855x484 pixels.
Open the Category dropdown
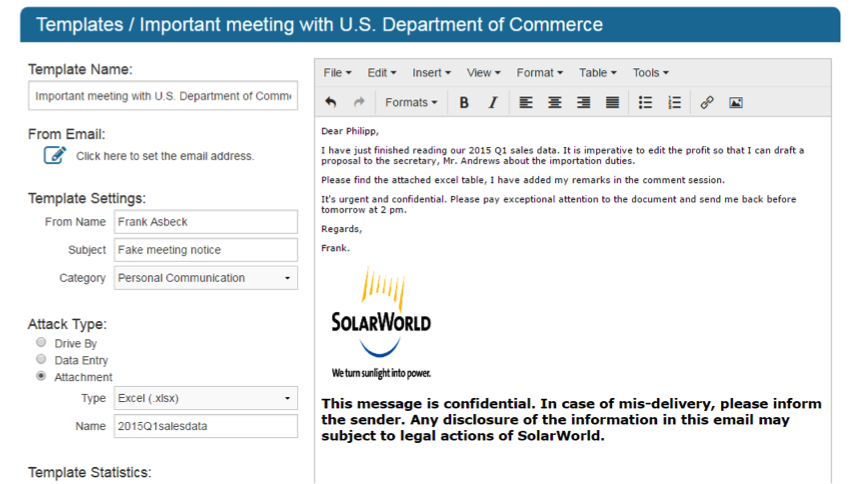205,278
